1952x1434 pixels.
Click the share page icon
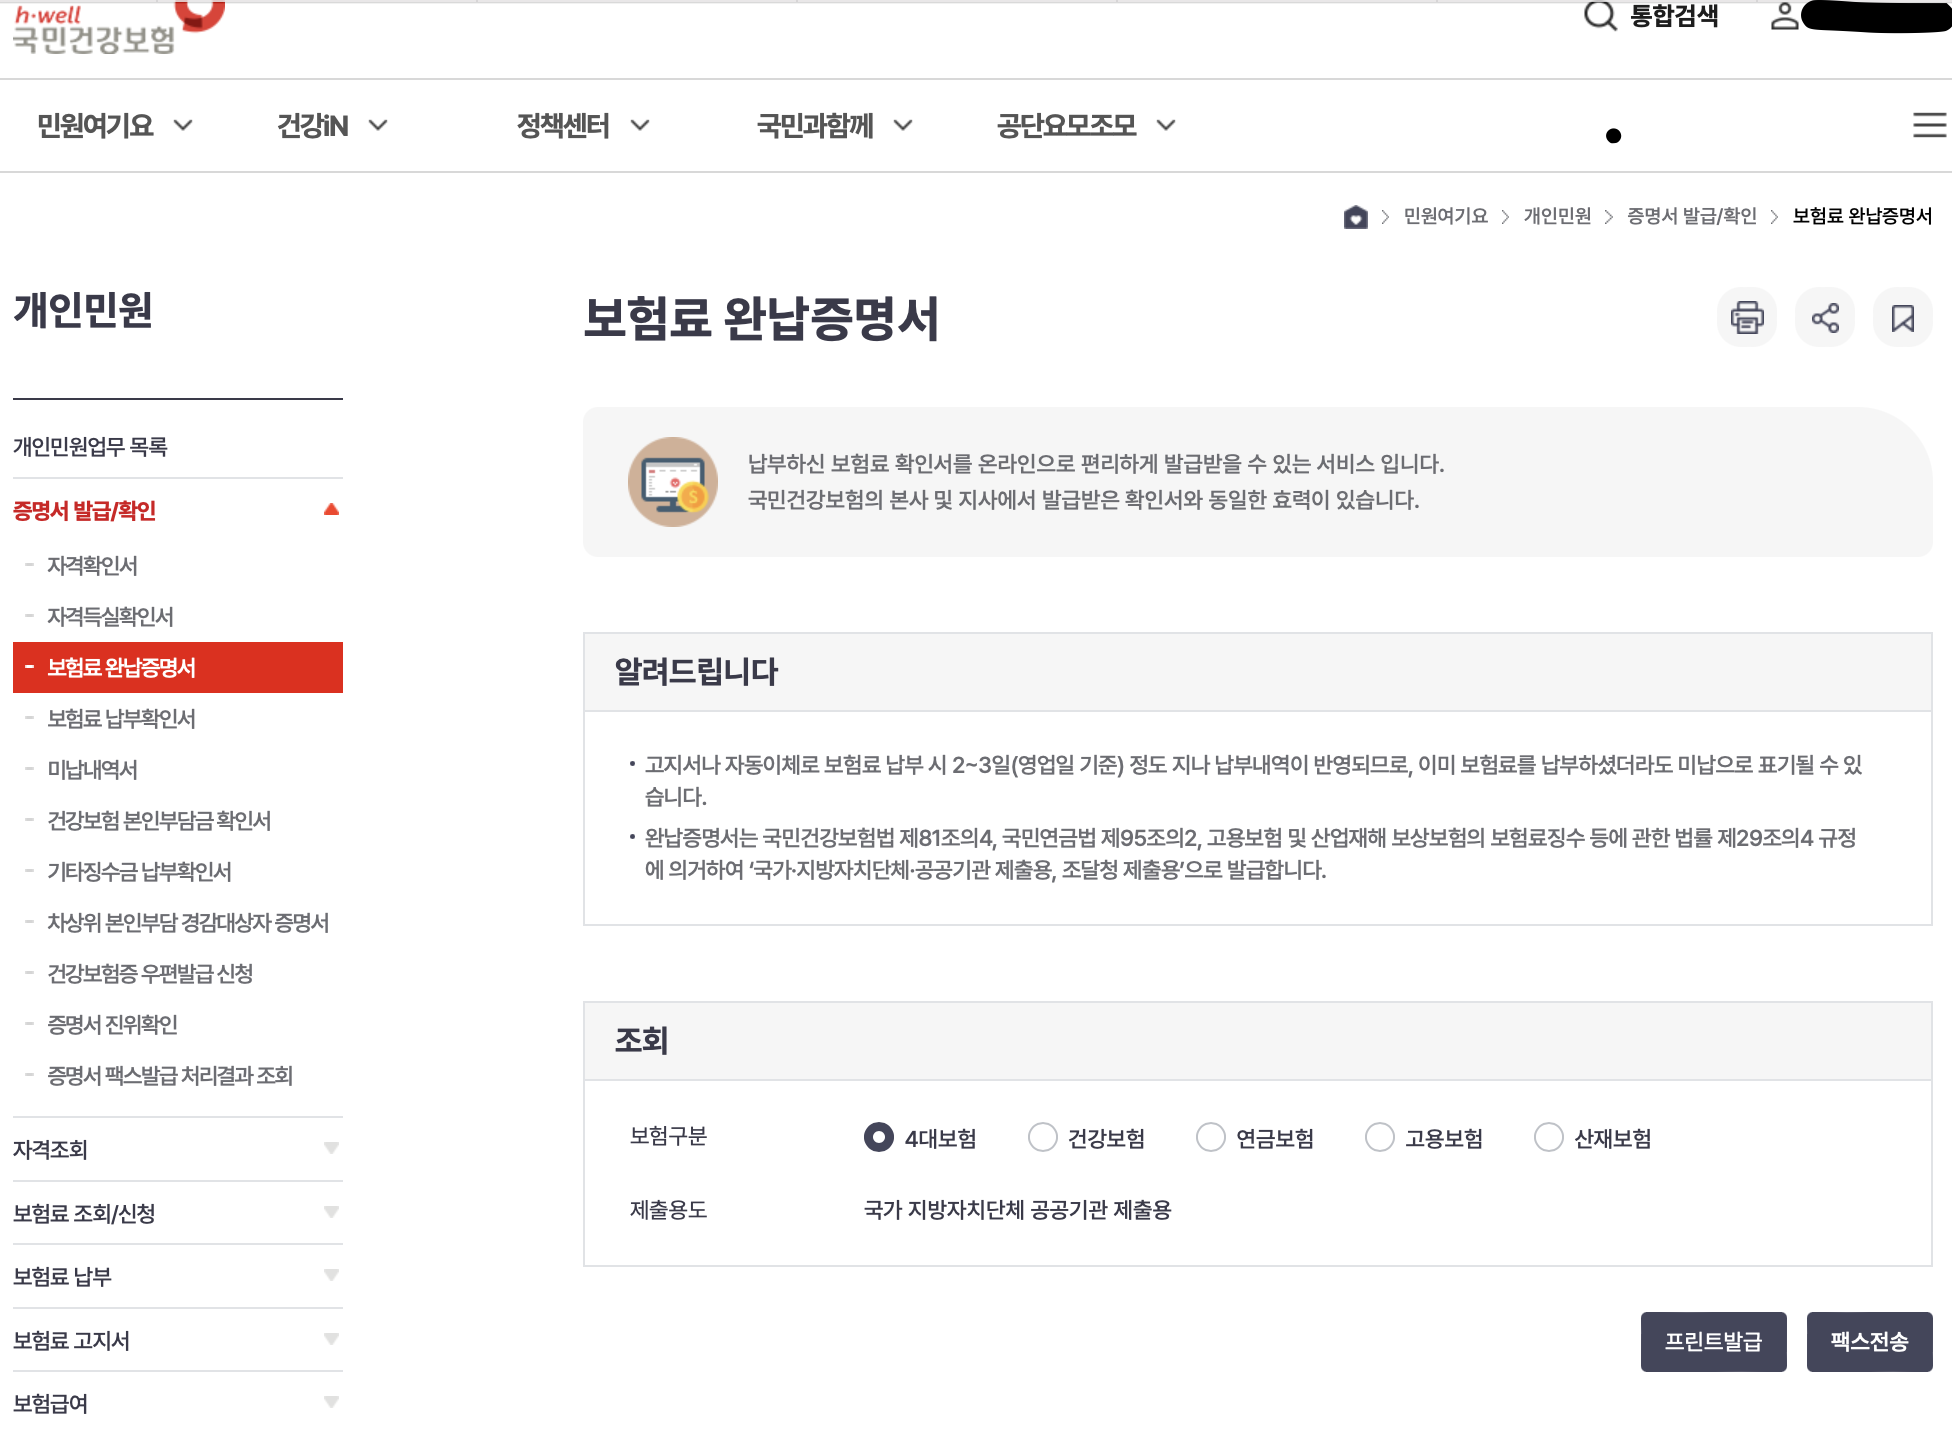tap(1824, 318)
